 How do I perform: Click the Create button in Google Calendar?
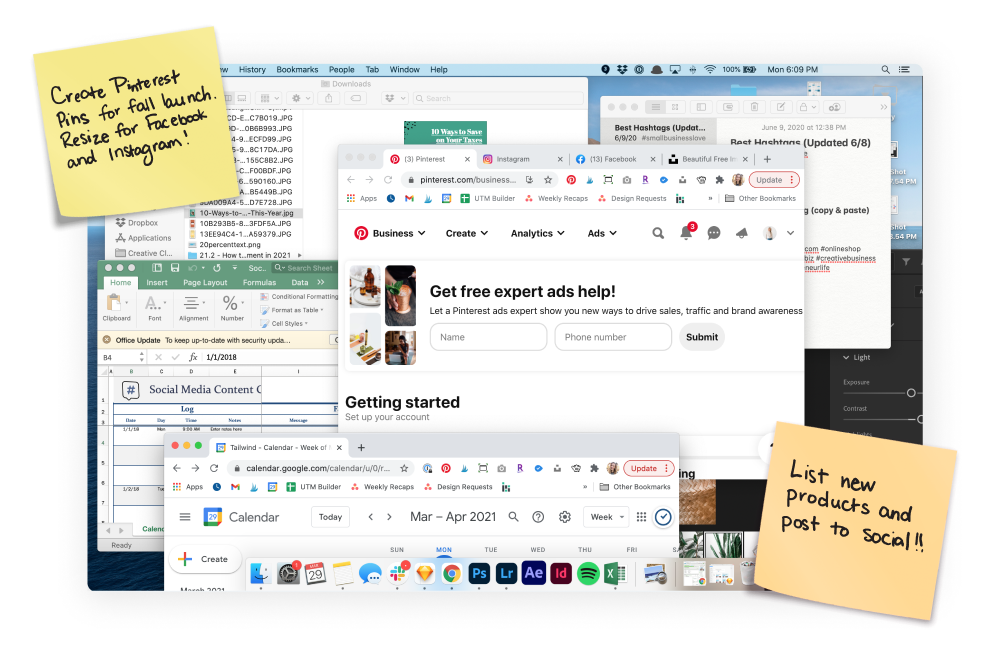(x=205, y=559)
